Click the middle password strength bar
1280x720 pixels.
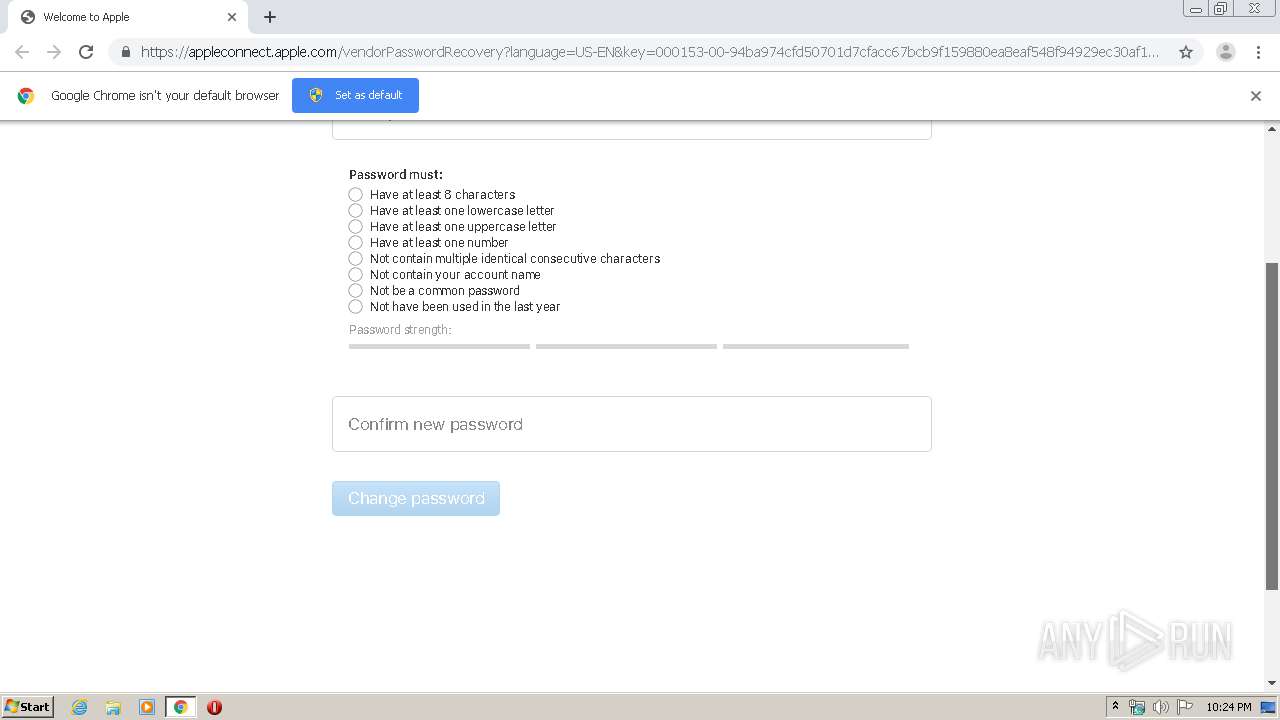pyautogui.click(x=626, y=346)
